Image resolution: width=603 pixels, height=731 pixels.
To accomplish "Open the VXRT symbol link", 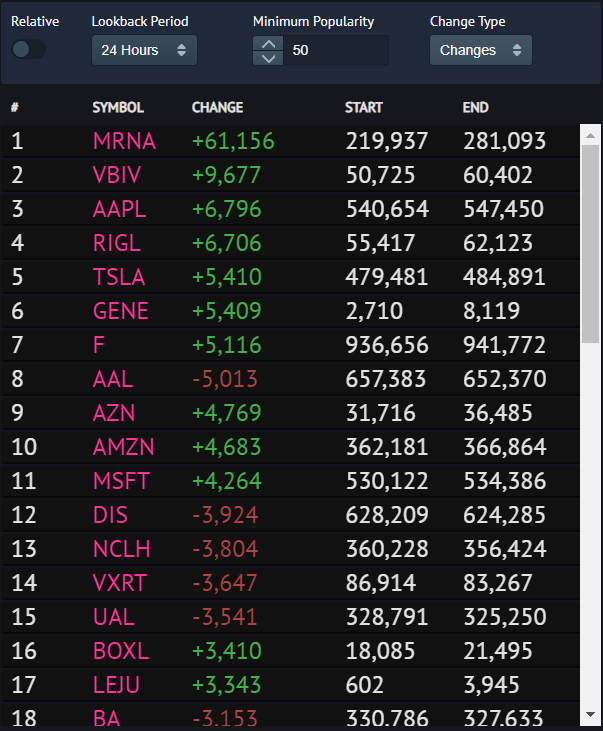I will pyautogui.click(x=120, y=584).
